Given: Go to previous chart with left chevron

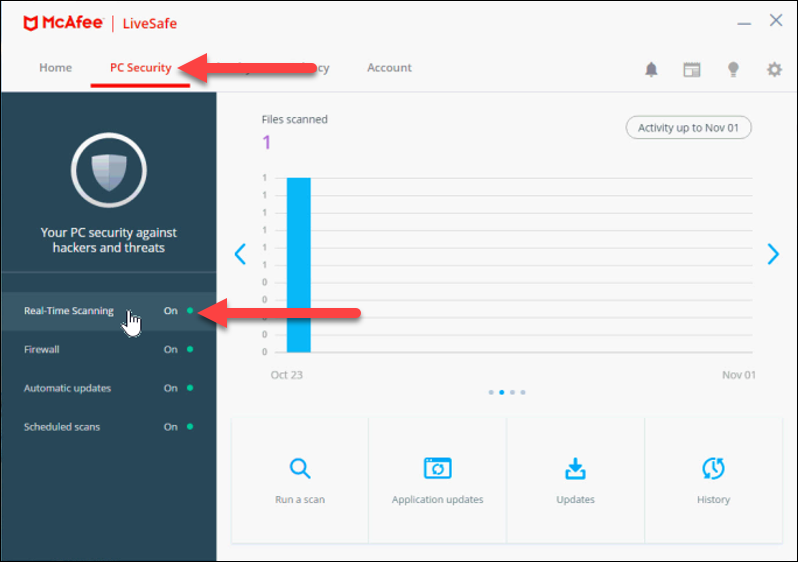Looking at the screenshot, I should coord(240,254).
